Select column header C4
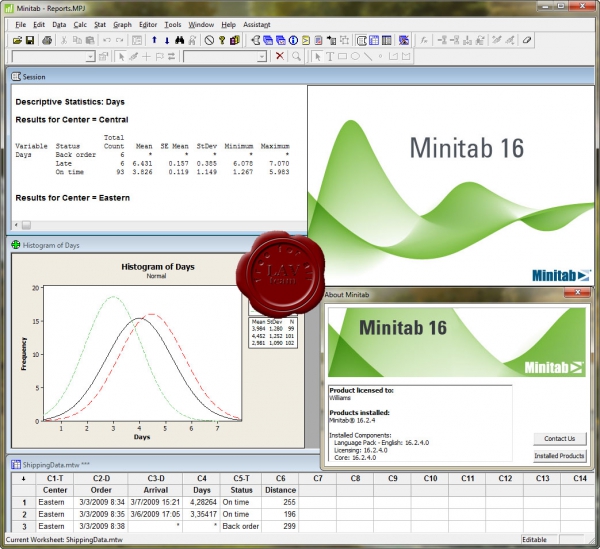The image size is (600, 549). (x=202, y=478)
